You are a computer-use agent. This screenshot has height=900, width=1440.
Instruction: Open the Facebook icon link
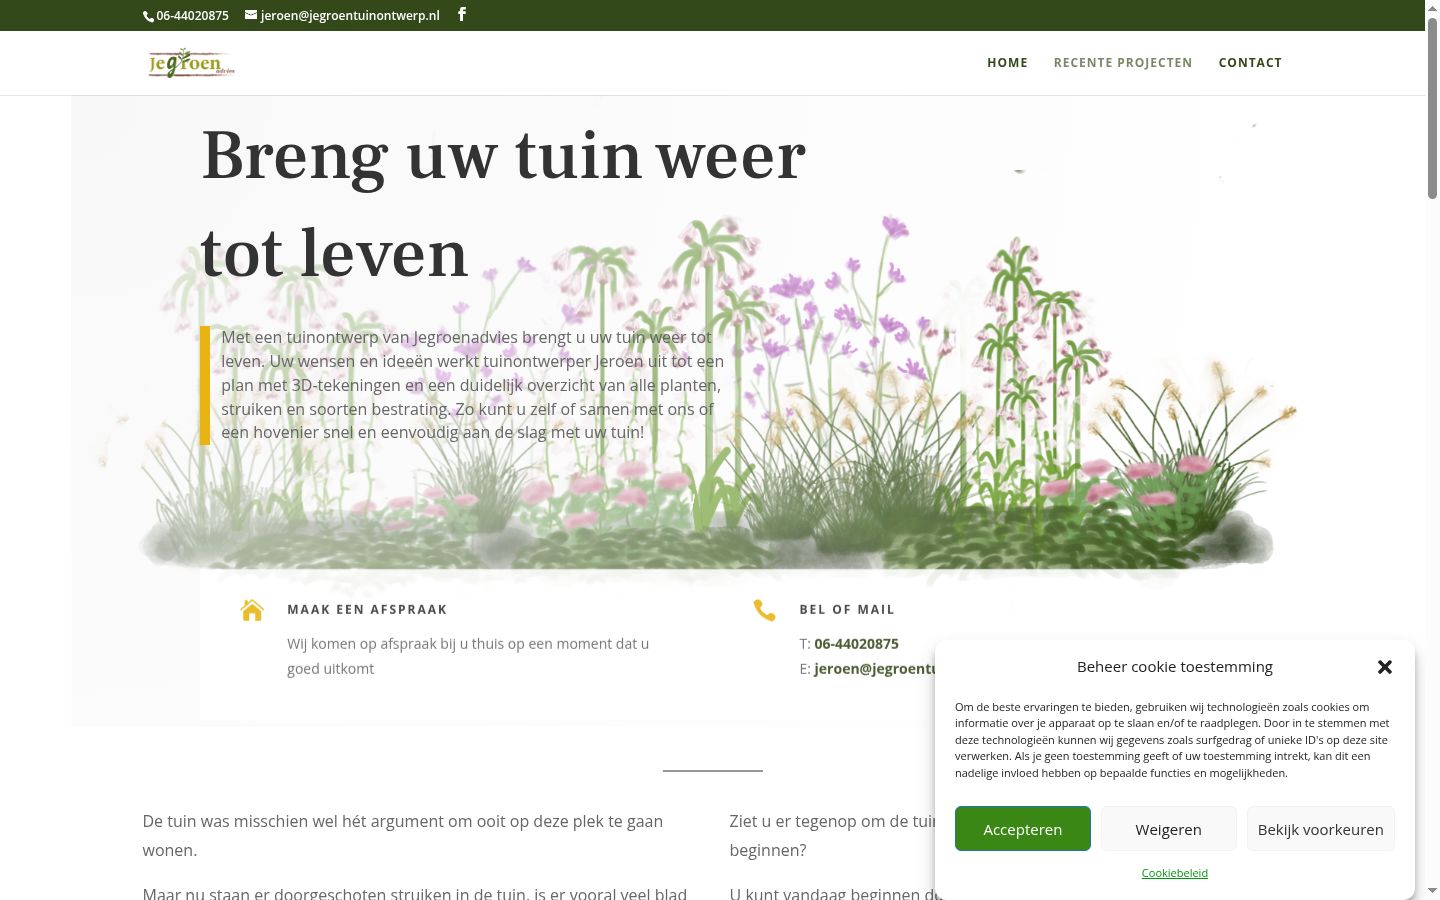point(461,14)
